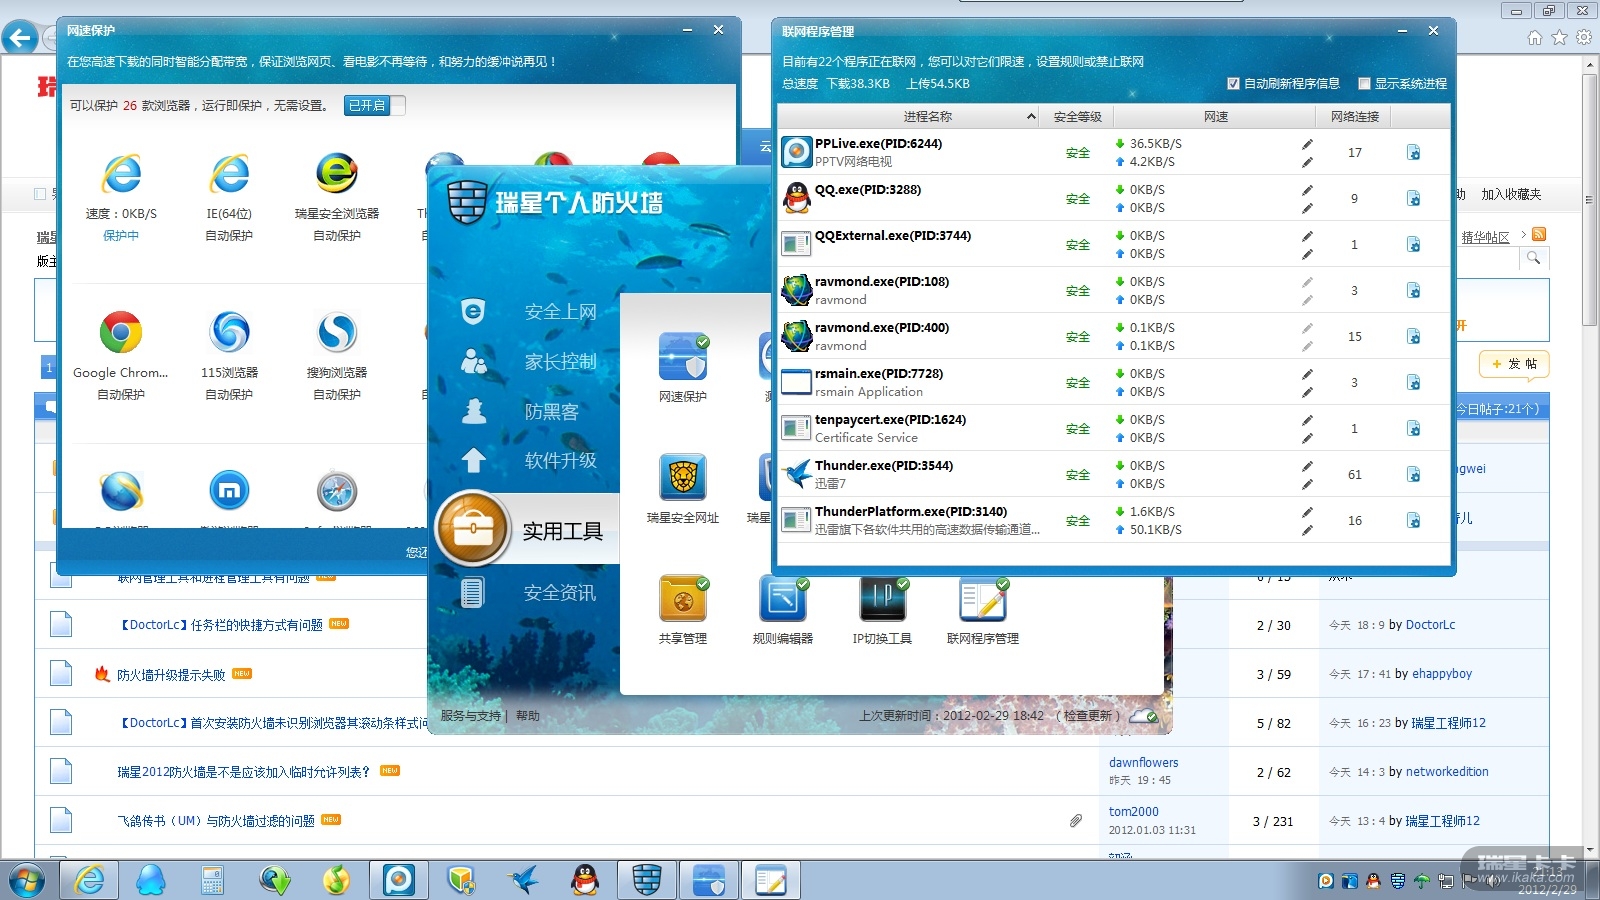Sort by the 网络连接 column header

coord(1355,117)
